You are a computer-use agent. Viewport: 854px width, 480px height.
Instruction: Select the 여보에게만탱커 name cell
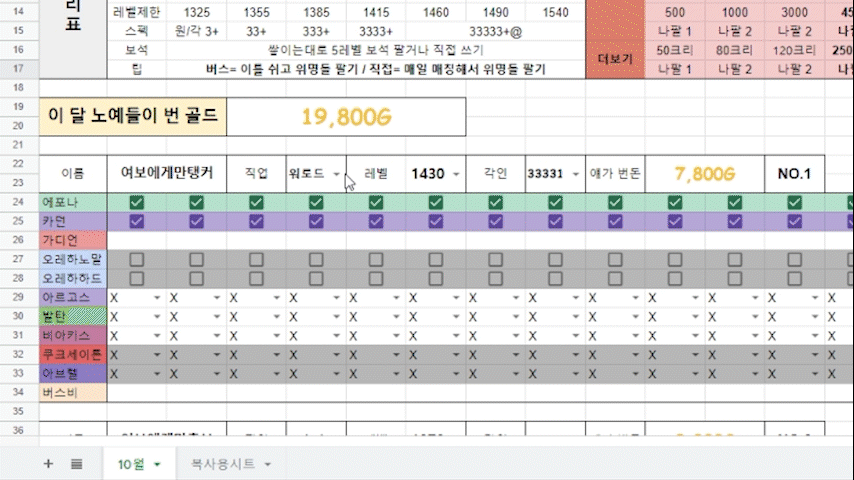tap(167, 173)
